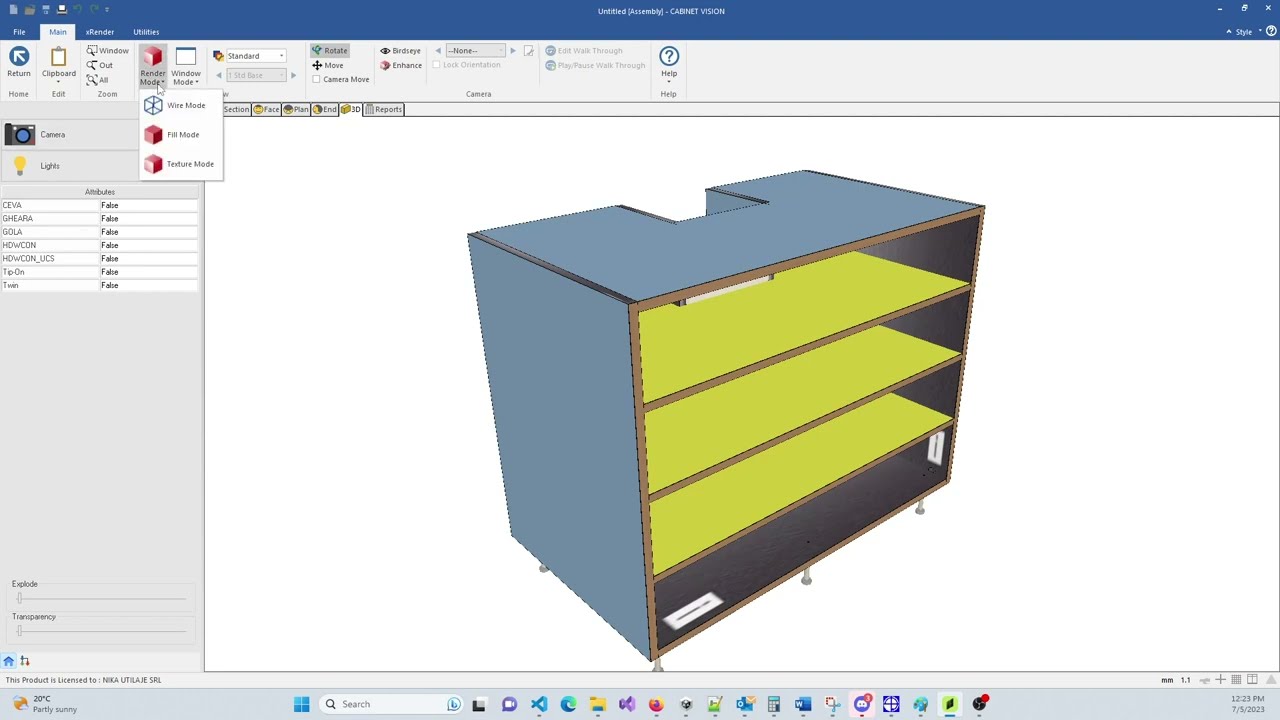The height and width of the screenshot is (720, 1280).
Task: Open the File menu tab
Action: 19,32
